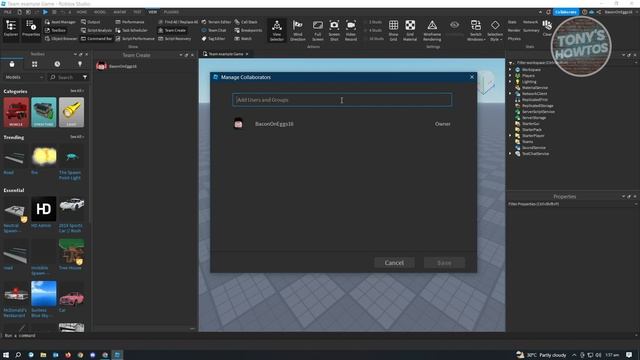Screen dimensions: 640x360
Task: Open the Performance window
Action: point(130,22)
